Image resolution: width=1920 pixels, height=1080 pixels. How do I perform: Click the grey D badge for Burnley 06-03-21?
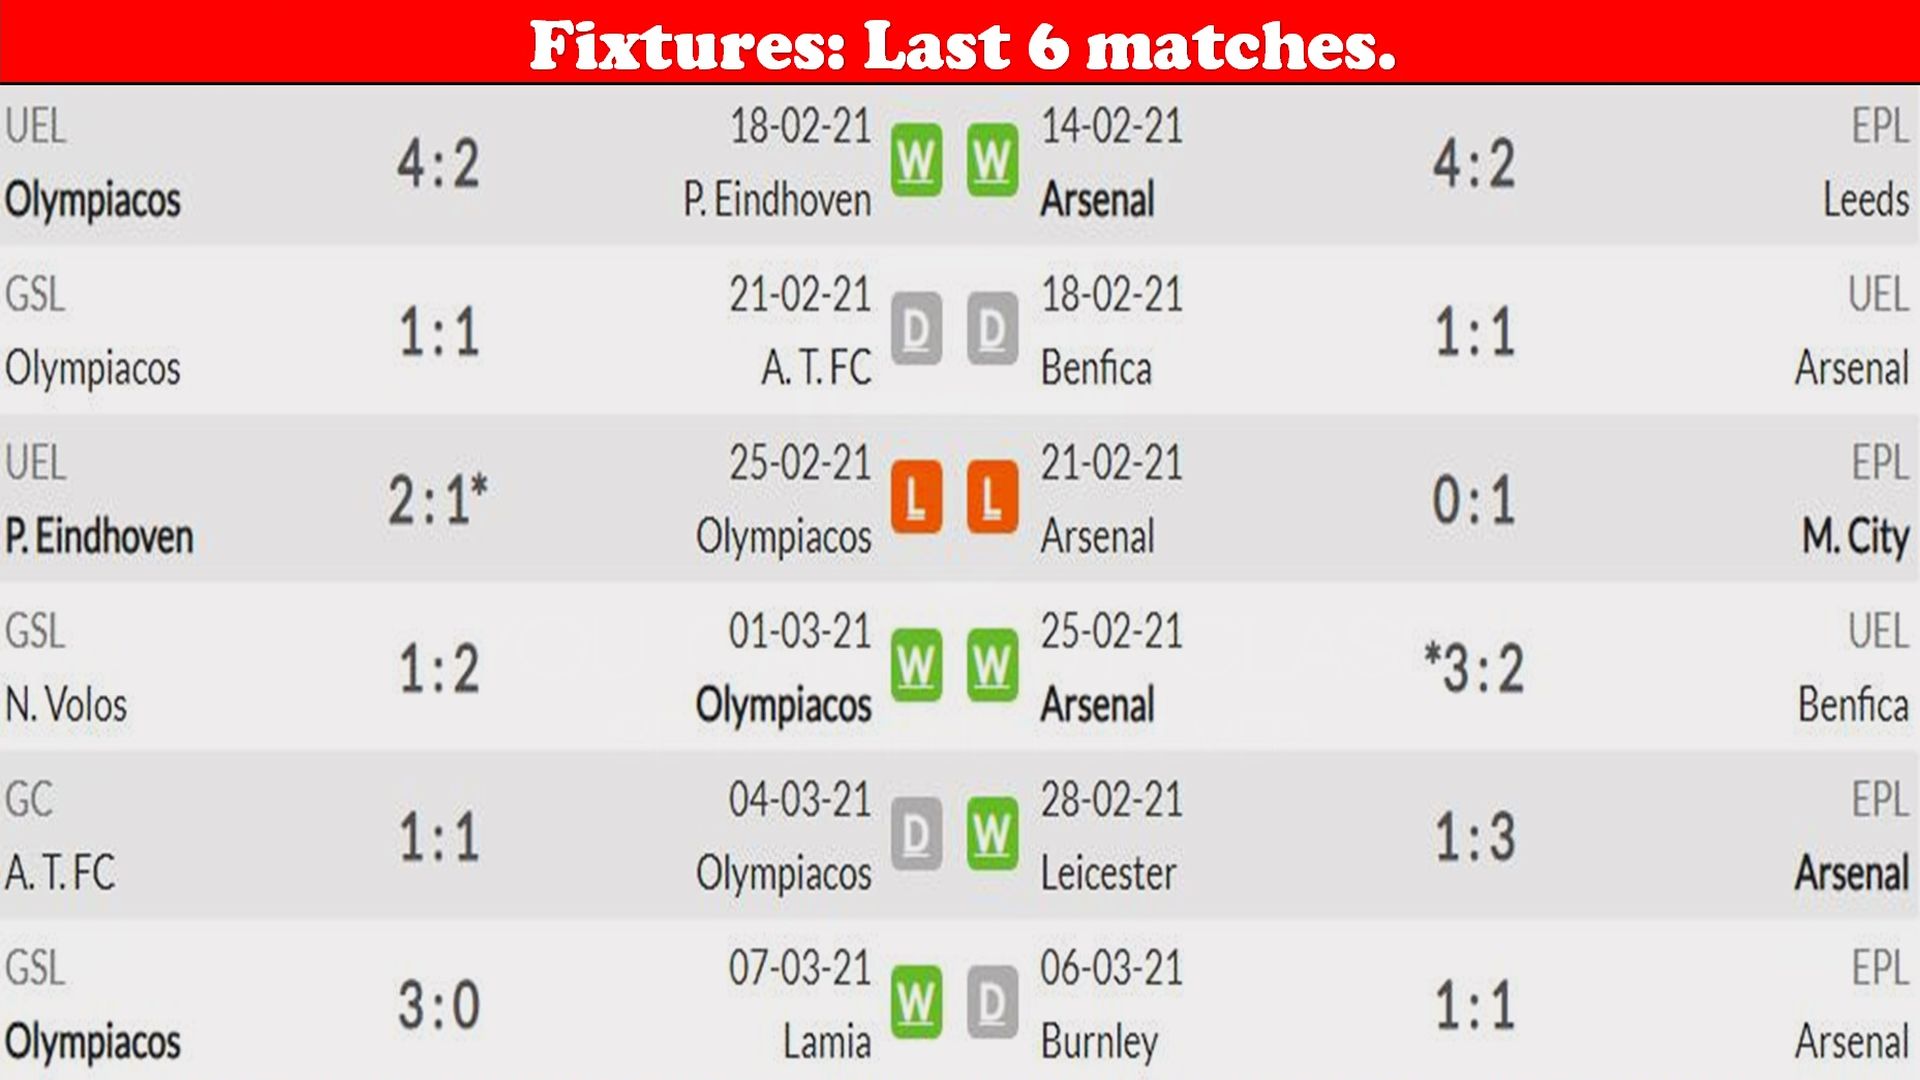[x=992, y=1002]
